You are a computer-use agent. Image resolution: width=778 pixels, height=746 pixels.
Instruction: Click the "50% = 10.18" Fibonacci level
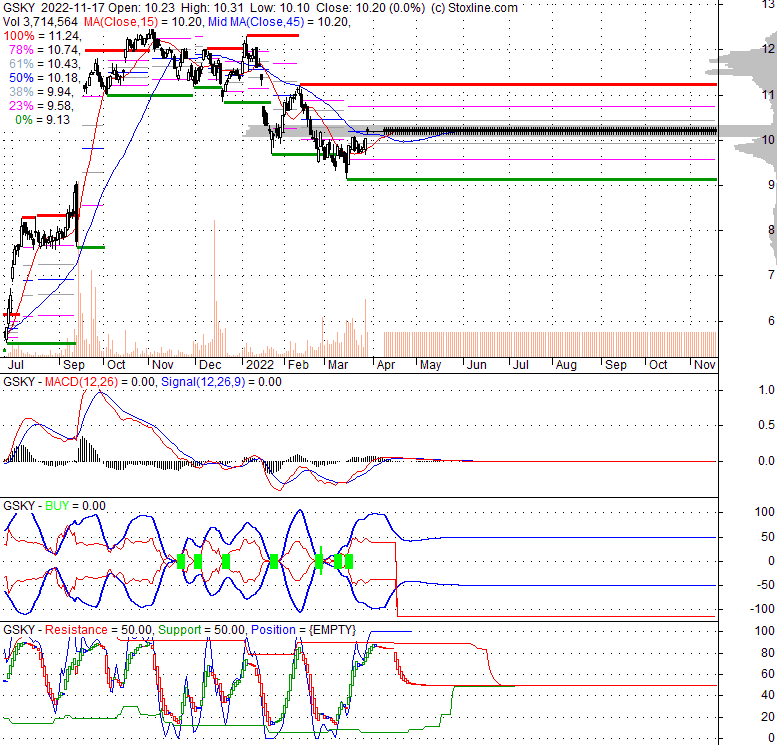point(44,78)
